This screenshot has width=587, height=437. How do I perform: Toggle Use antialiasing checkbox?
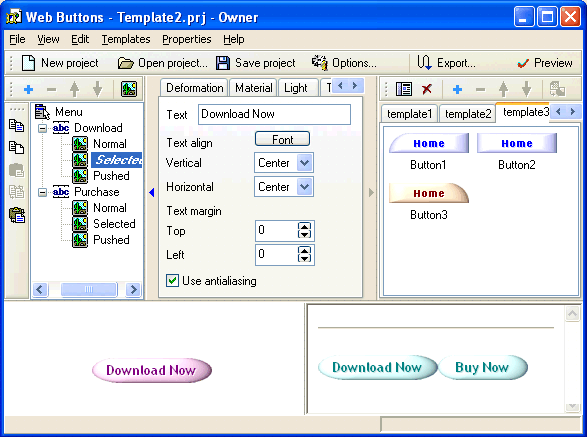pos(172,280)
